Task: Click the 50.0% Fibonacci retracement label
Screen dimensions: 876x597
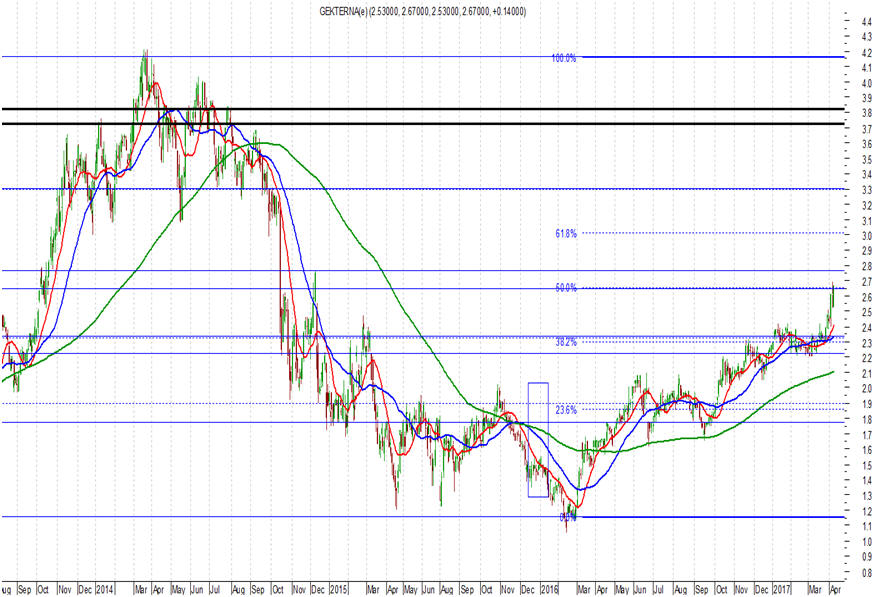Action: click(x=566, y=288)
